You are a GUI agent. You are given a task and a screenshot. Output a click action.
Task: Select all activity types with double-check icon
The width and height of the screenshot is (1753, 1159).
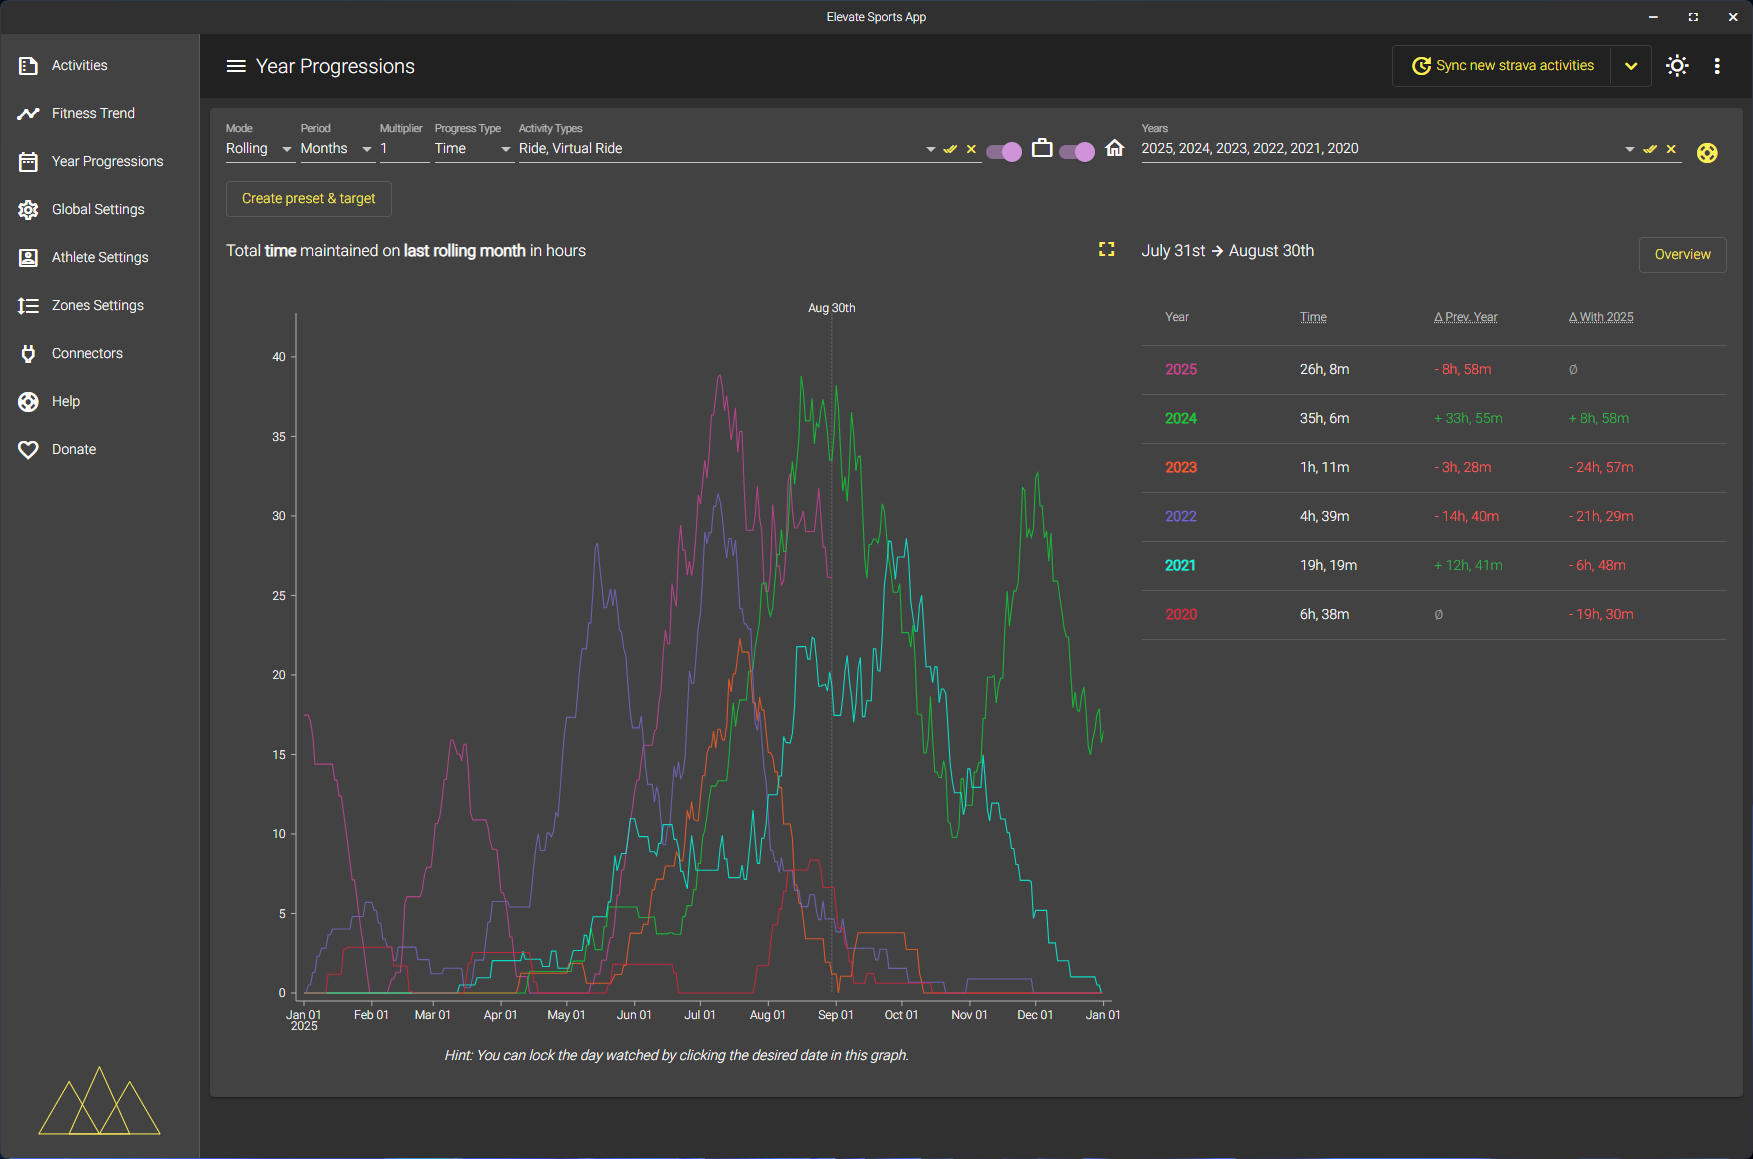coord(950,149)
